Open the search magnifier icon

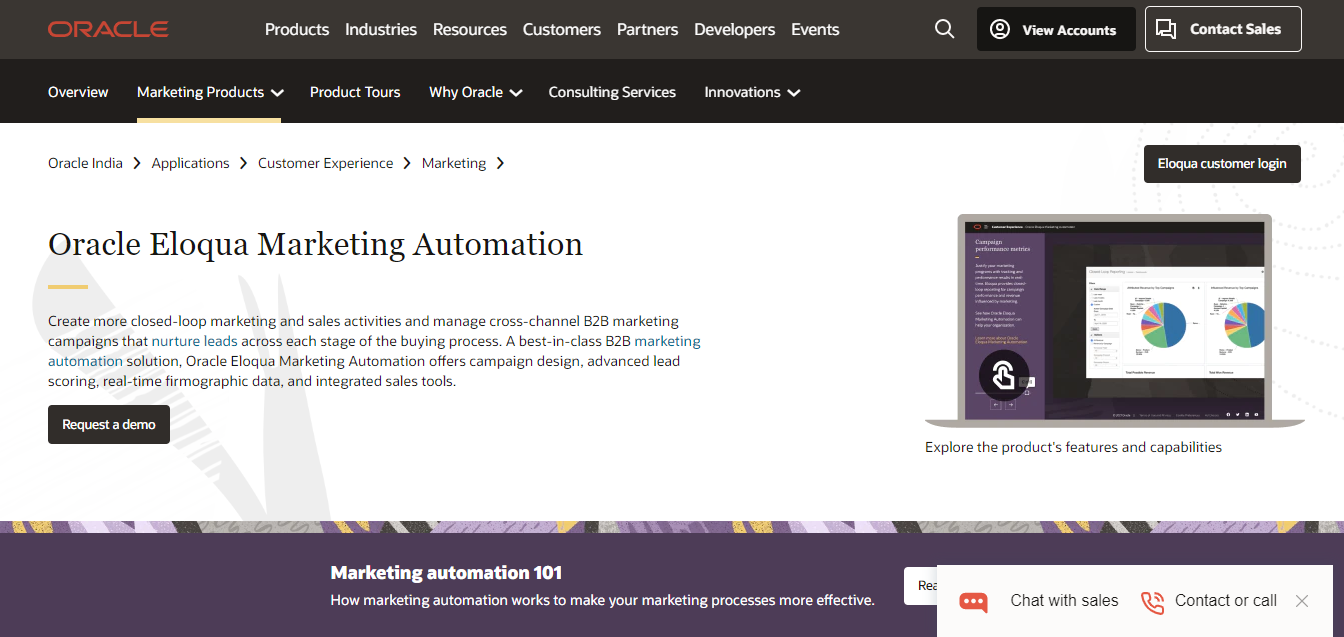[x=944, y=29]
